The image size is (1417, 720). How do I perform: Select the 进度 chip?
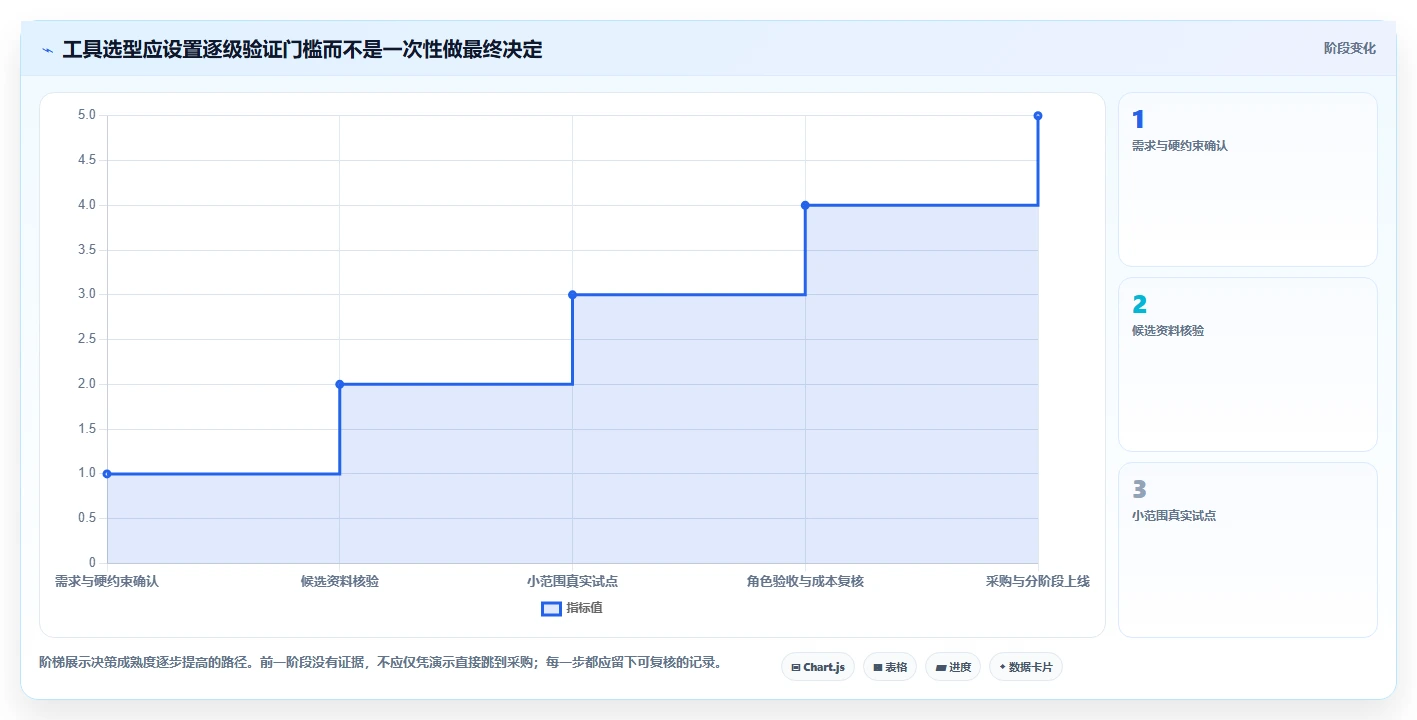click(952, 667)
